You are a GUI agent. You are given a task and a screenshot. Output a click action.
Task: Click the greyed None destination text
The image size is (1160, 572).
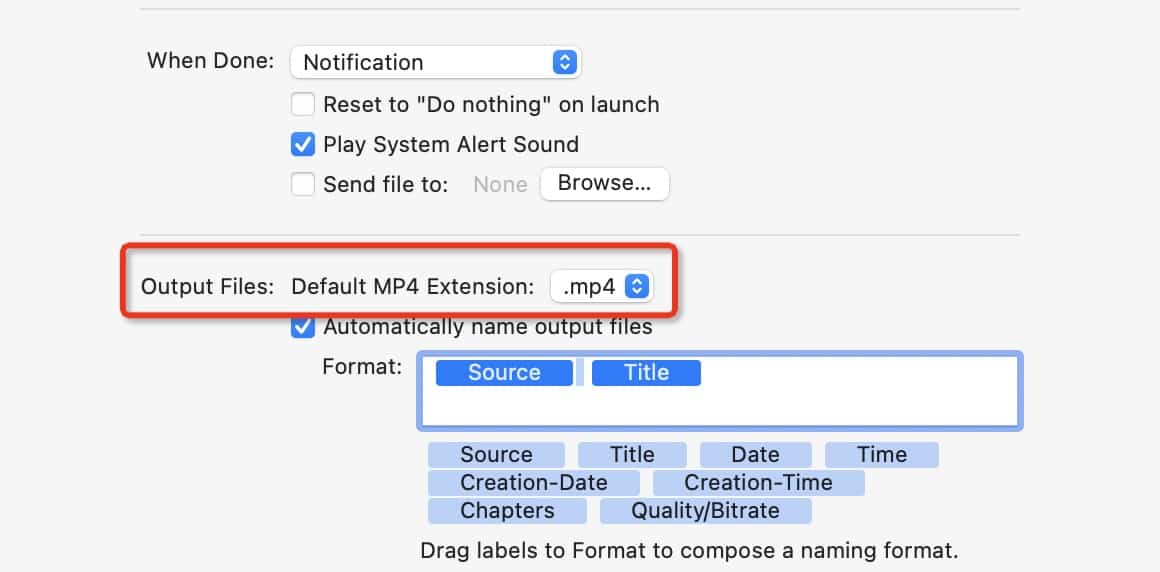[500, 184]
